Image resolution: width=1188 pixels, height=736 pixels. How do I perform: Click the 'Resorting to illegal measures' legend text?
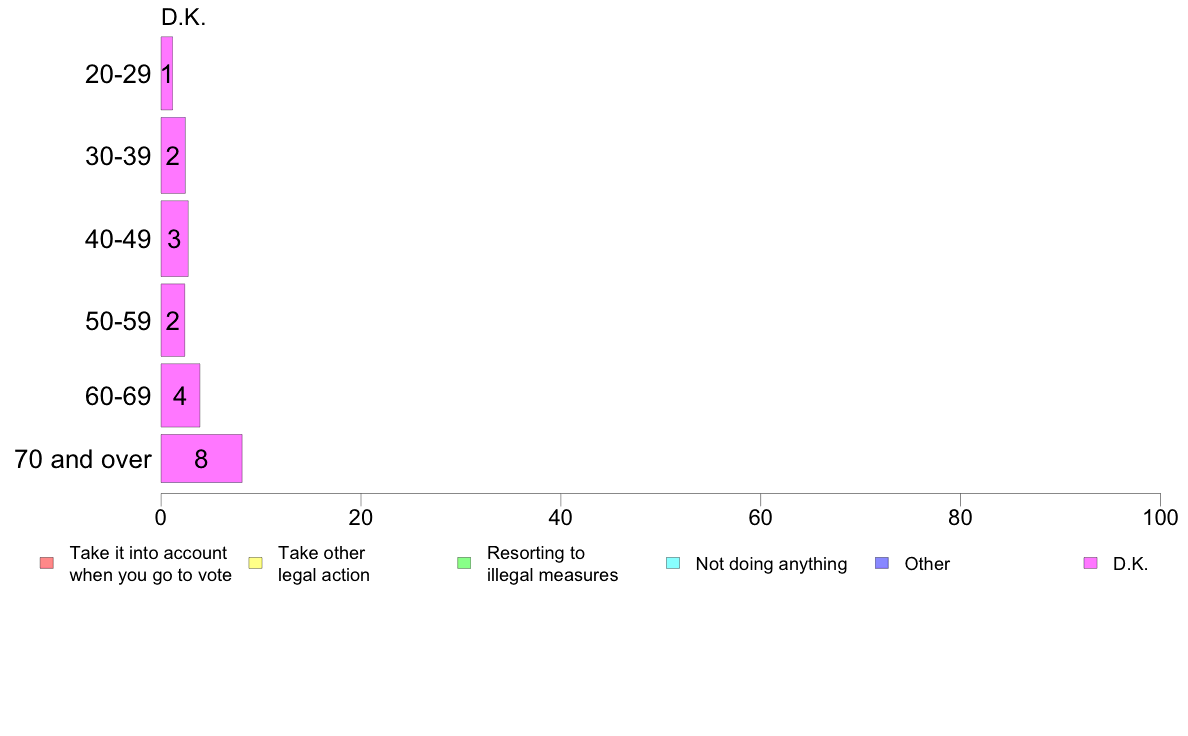click(552, 564)
